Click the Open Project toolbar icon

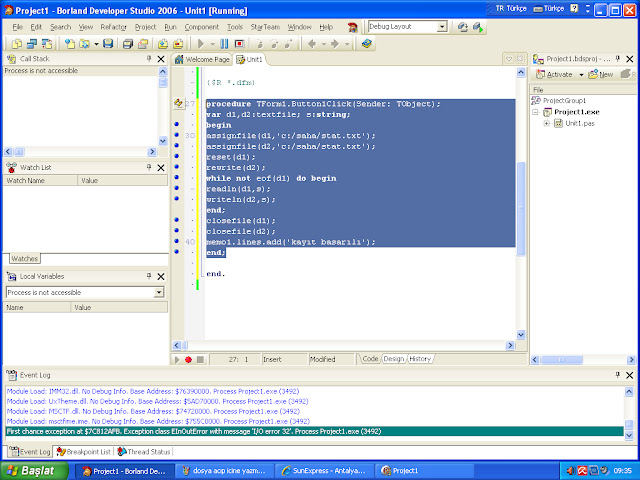pos(143,44)
